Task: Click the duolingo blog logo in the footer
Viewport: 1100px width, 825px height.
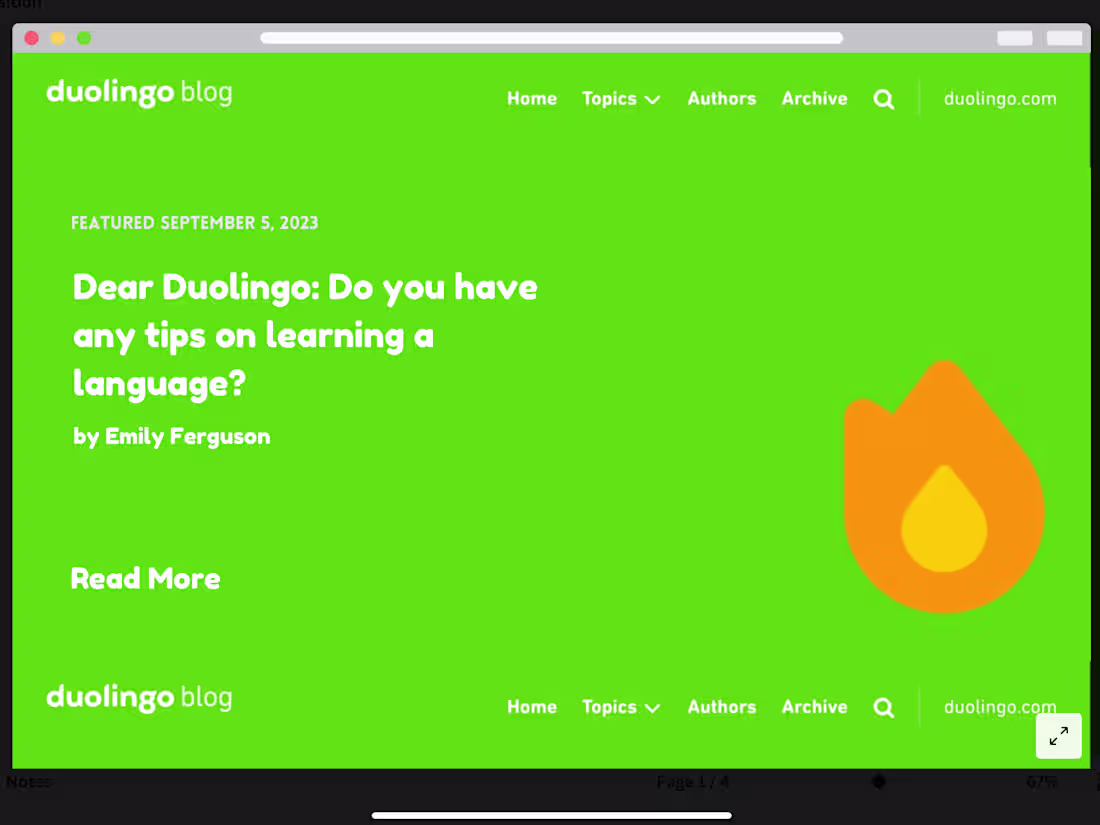Action: [139, 698]
